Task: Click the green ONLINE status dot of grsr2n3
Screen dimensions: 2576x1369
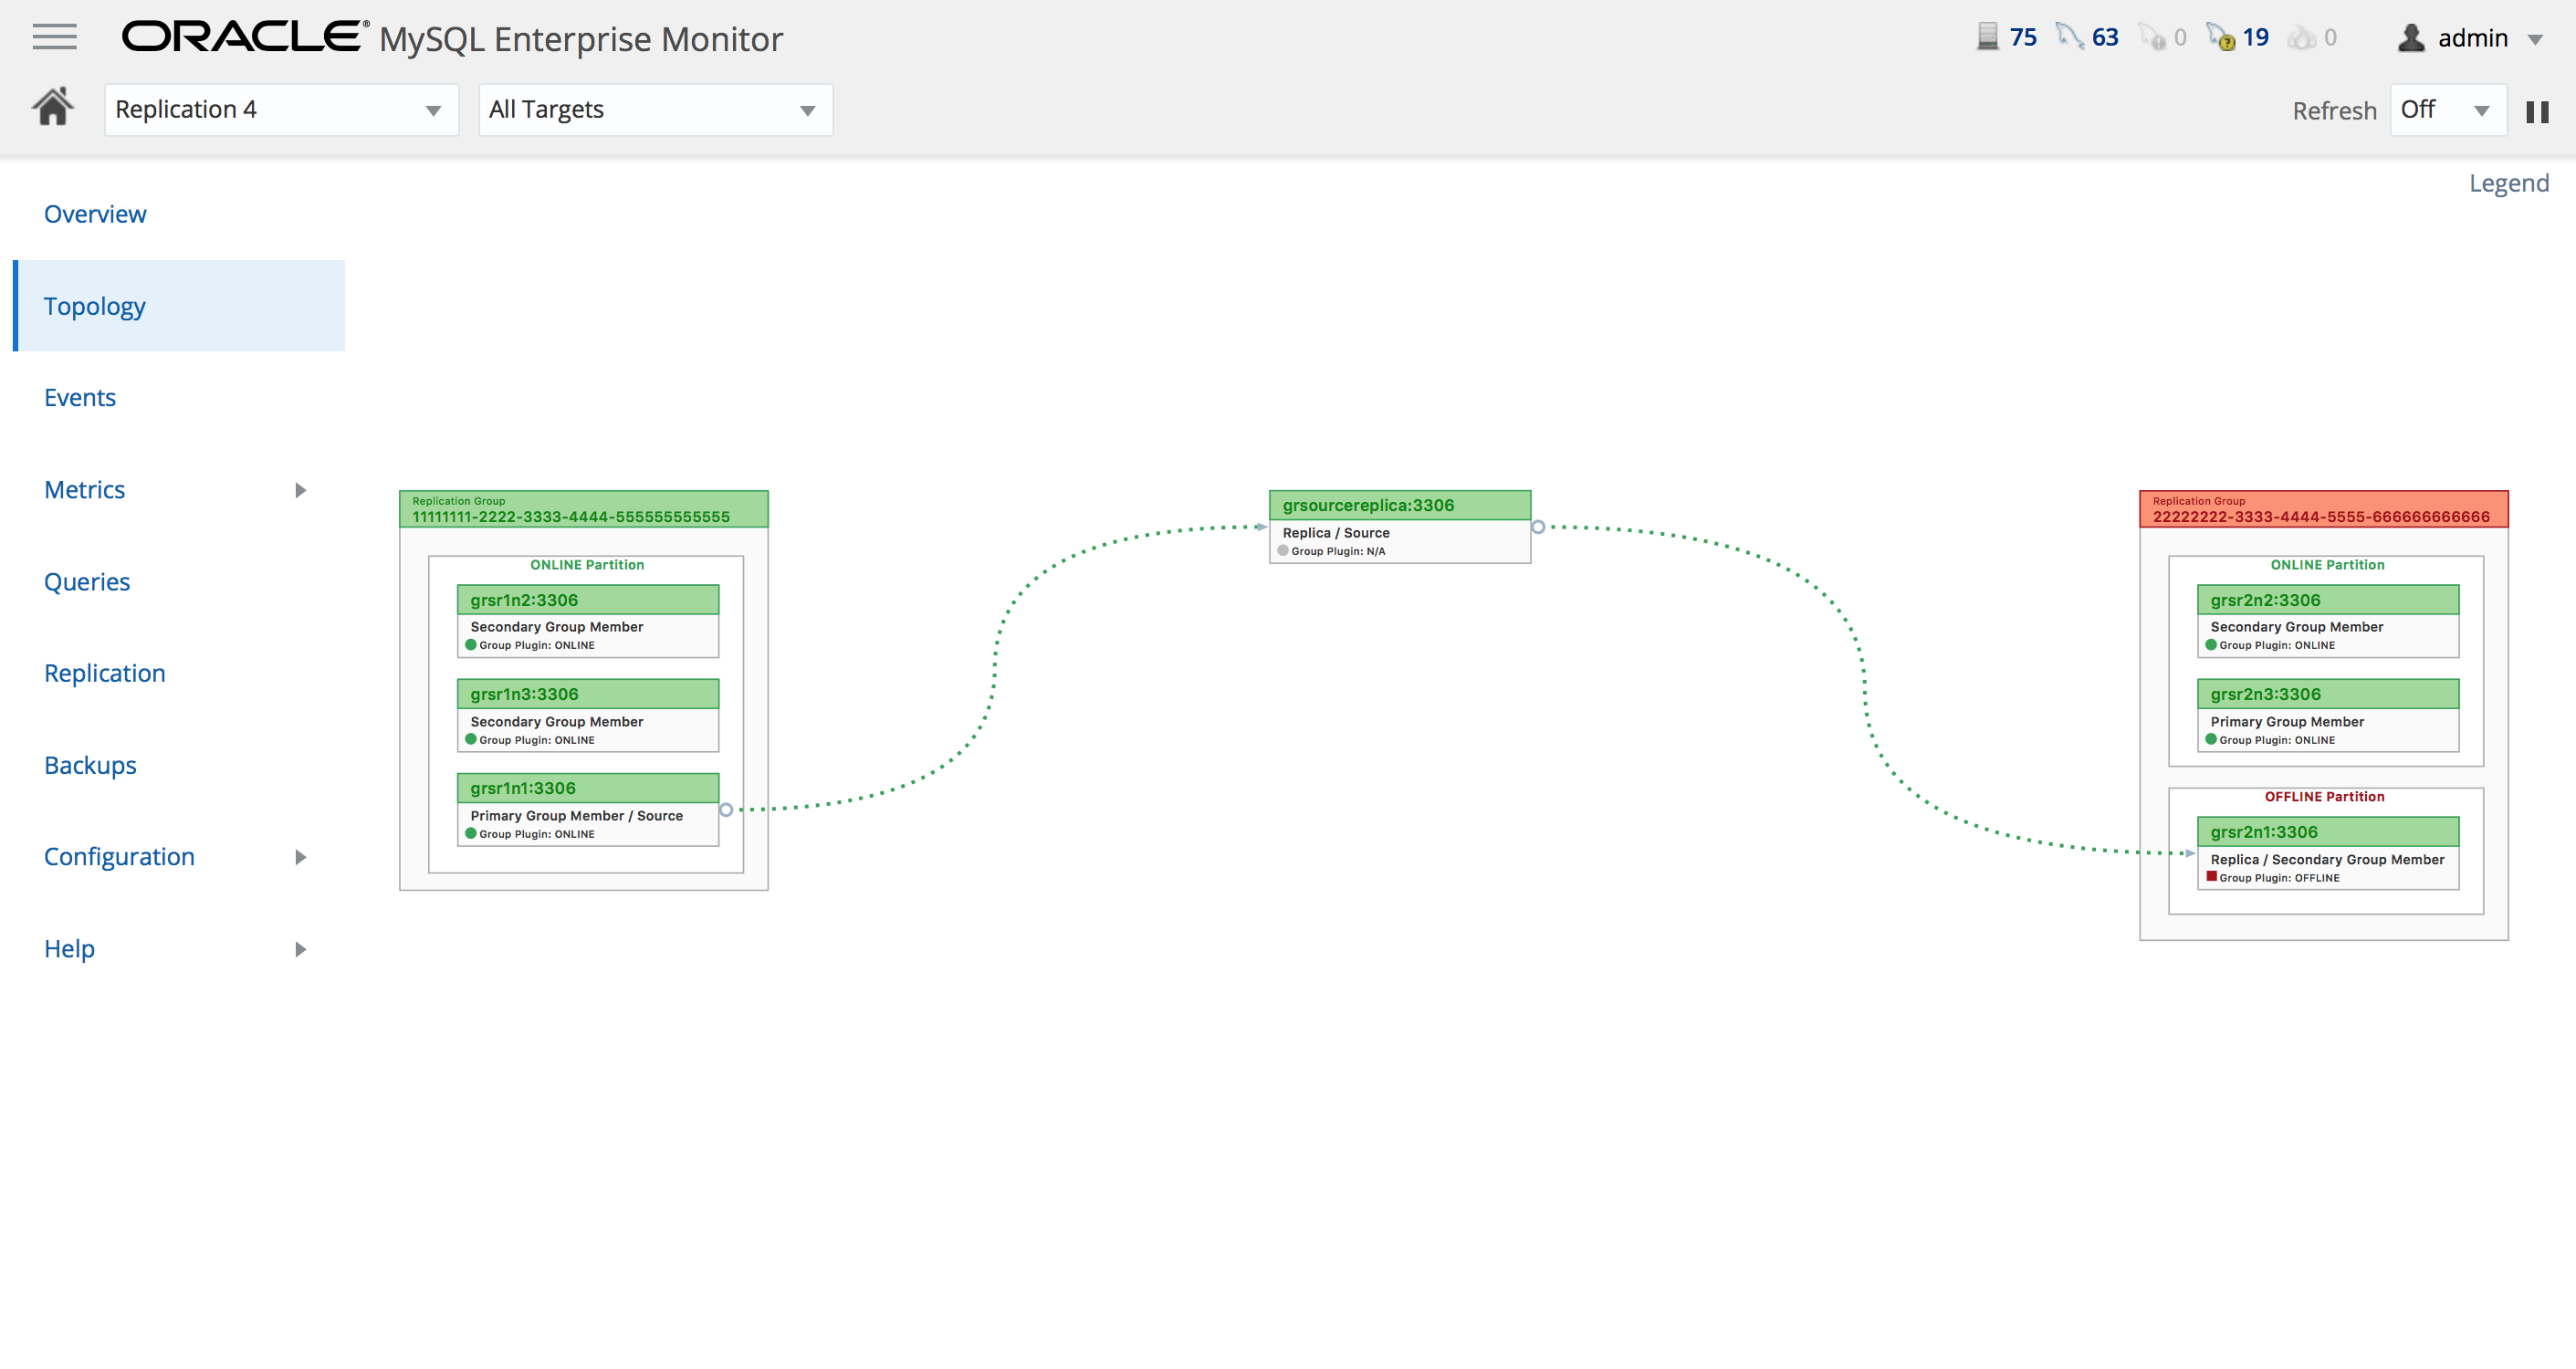Action: 2211,740
